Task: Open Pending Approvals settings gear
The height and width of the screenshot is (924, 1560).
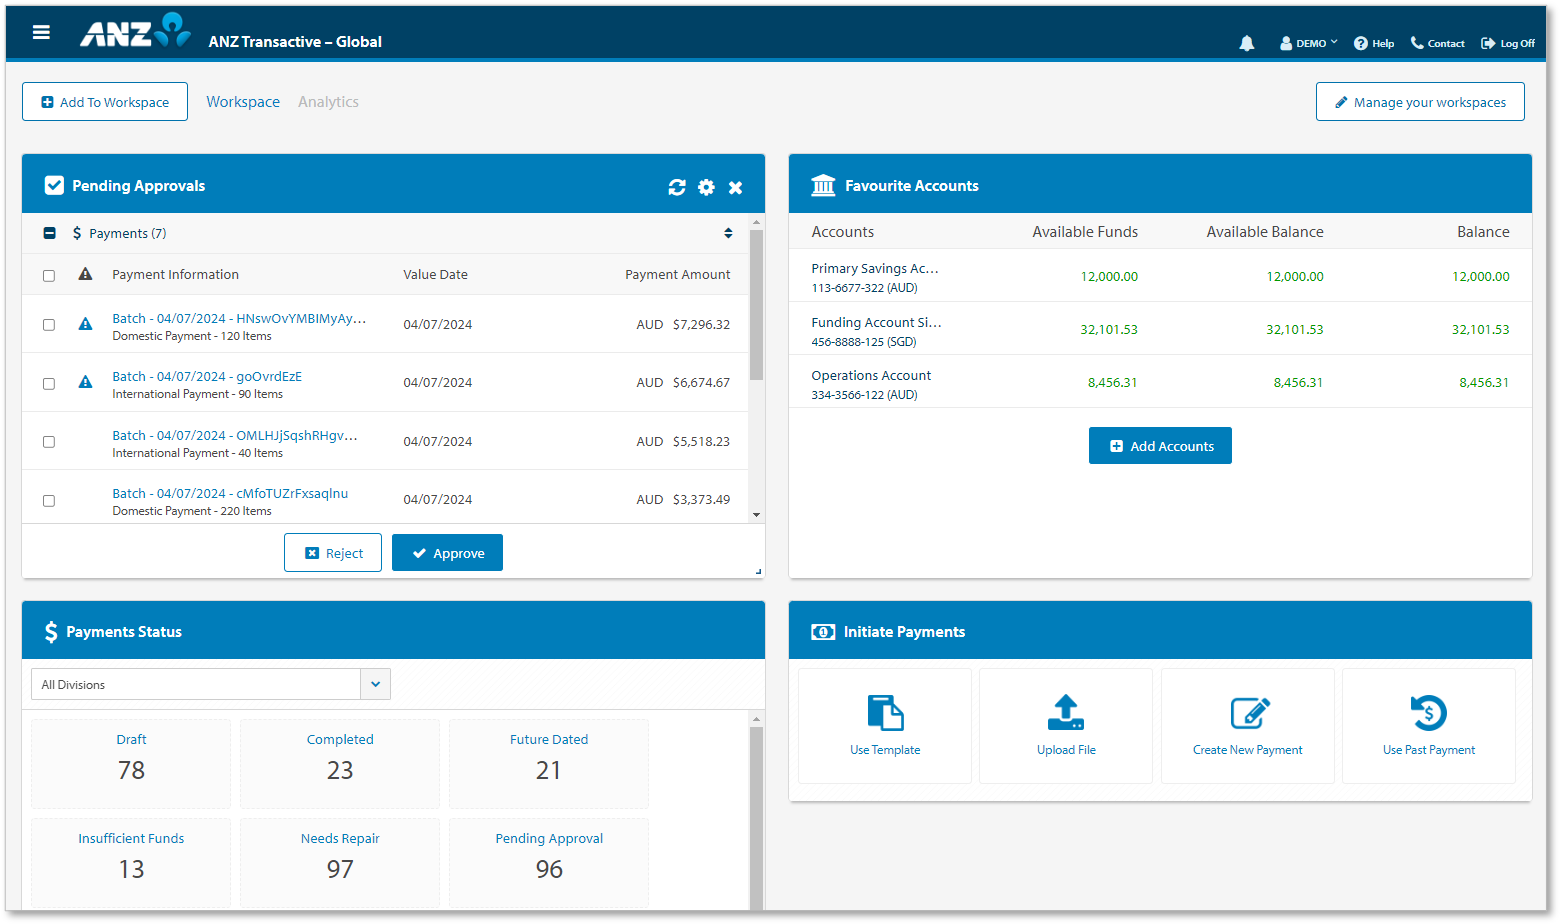Action: coord(706,187)
